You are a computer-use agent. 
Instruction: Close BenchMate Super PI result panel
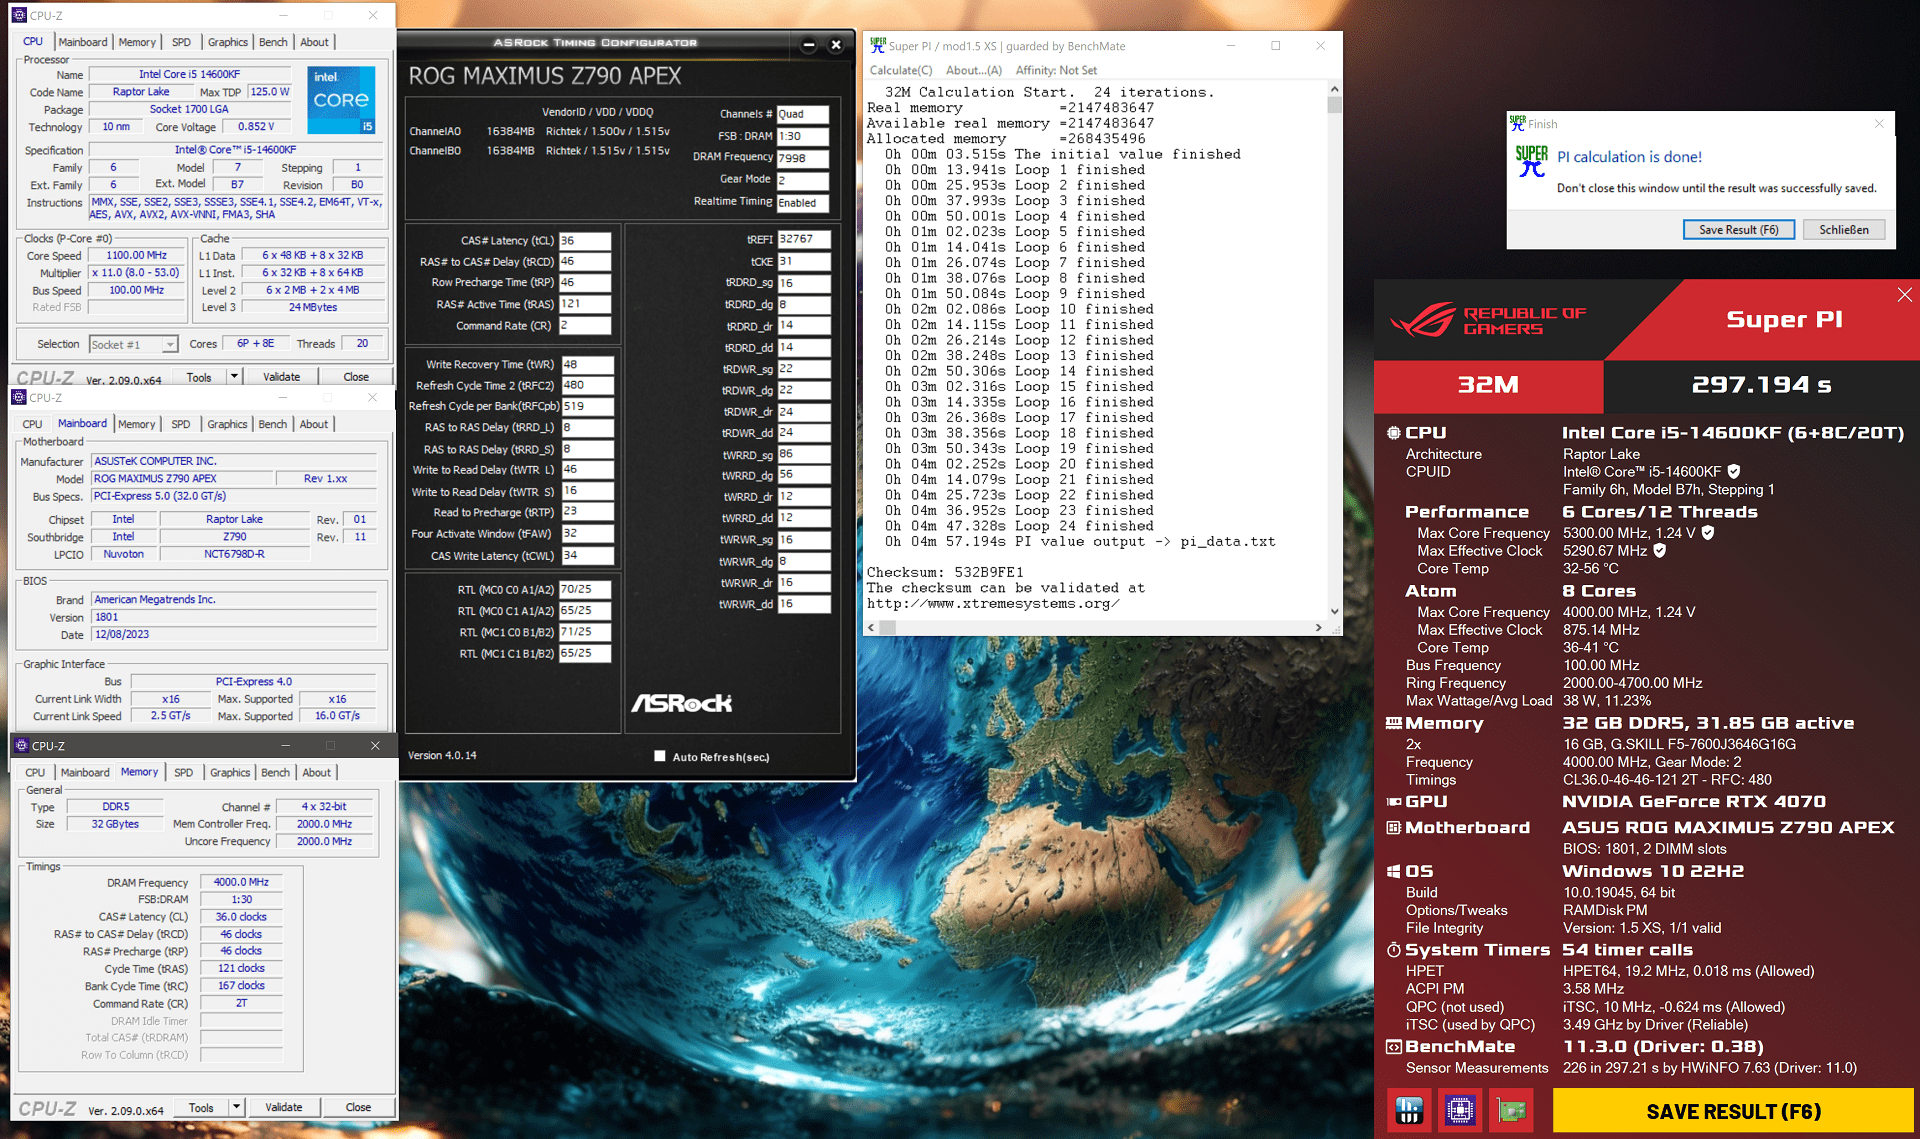[x=1904, y=295]
